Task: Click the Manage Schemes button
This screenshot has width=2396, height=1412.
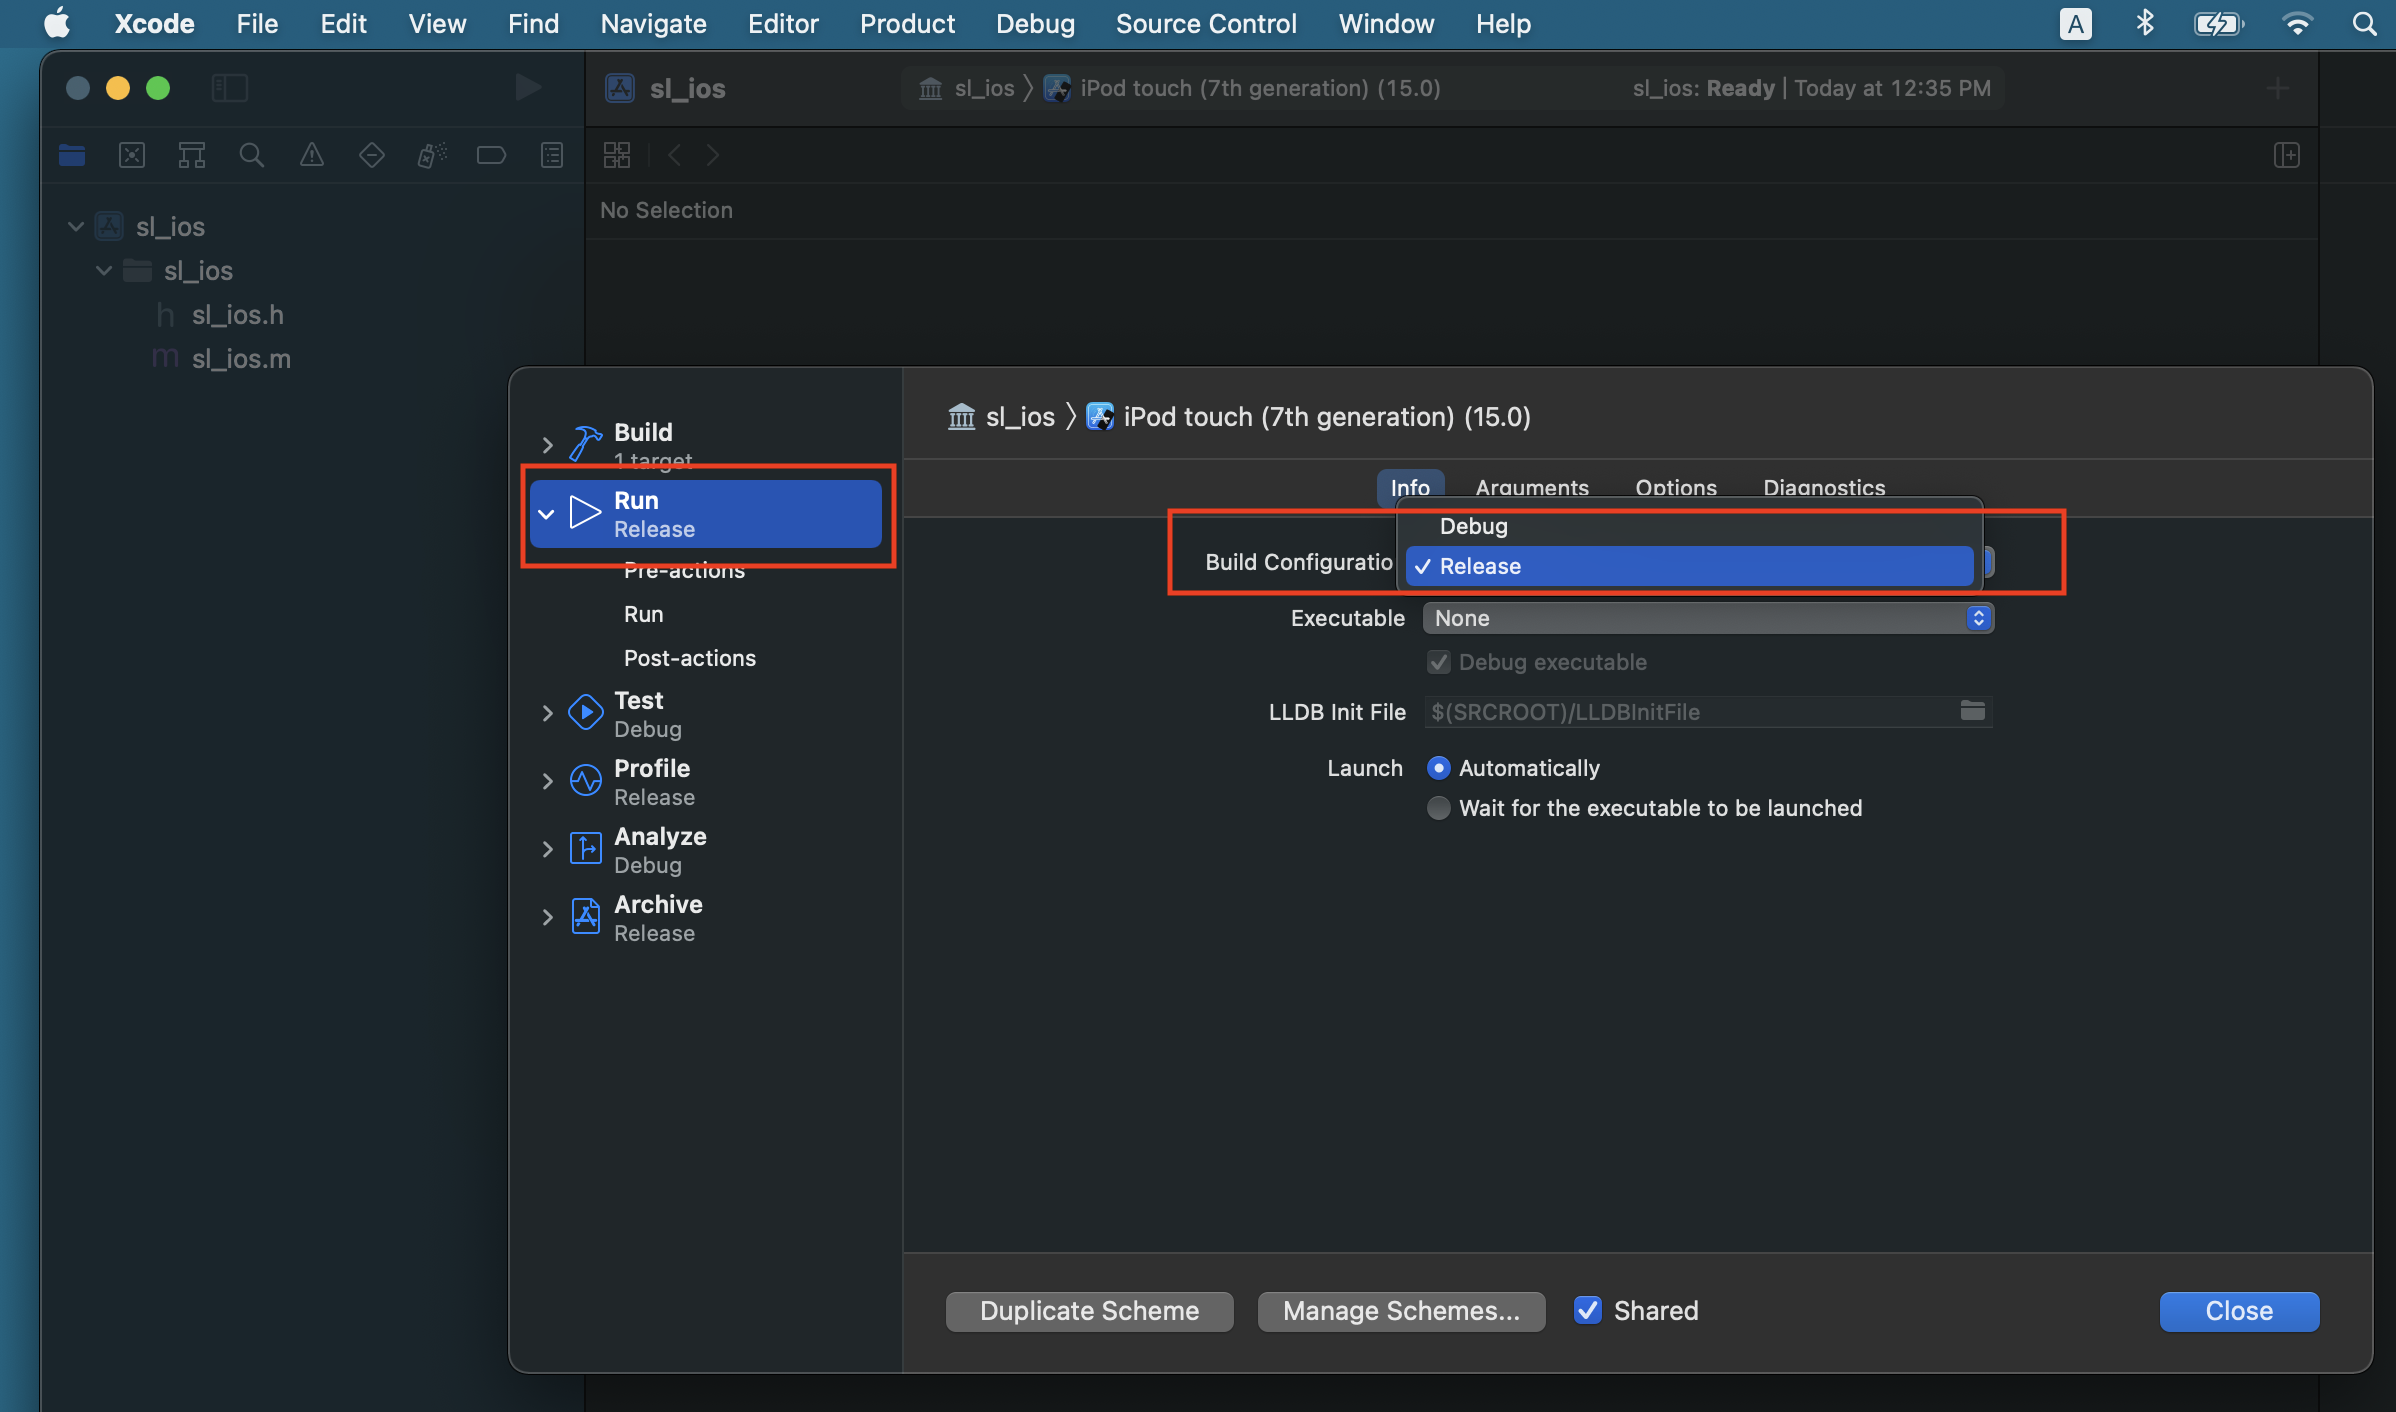Action: click(x=1401, y=1311)
